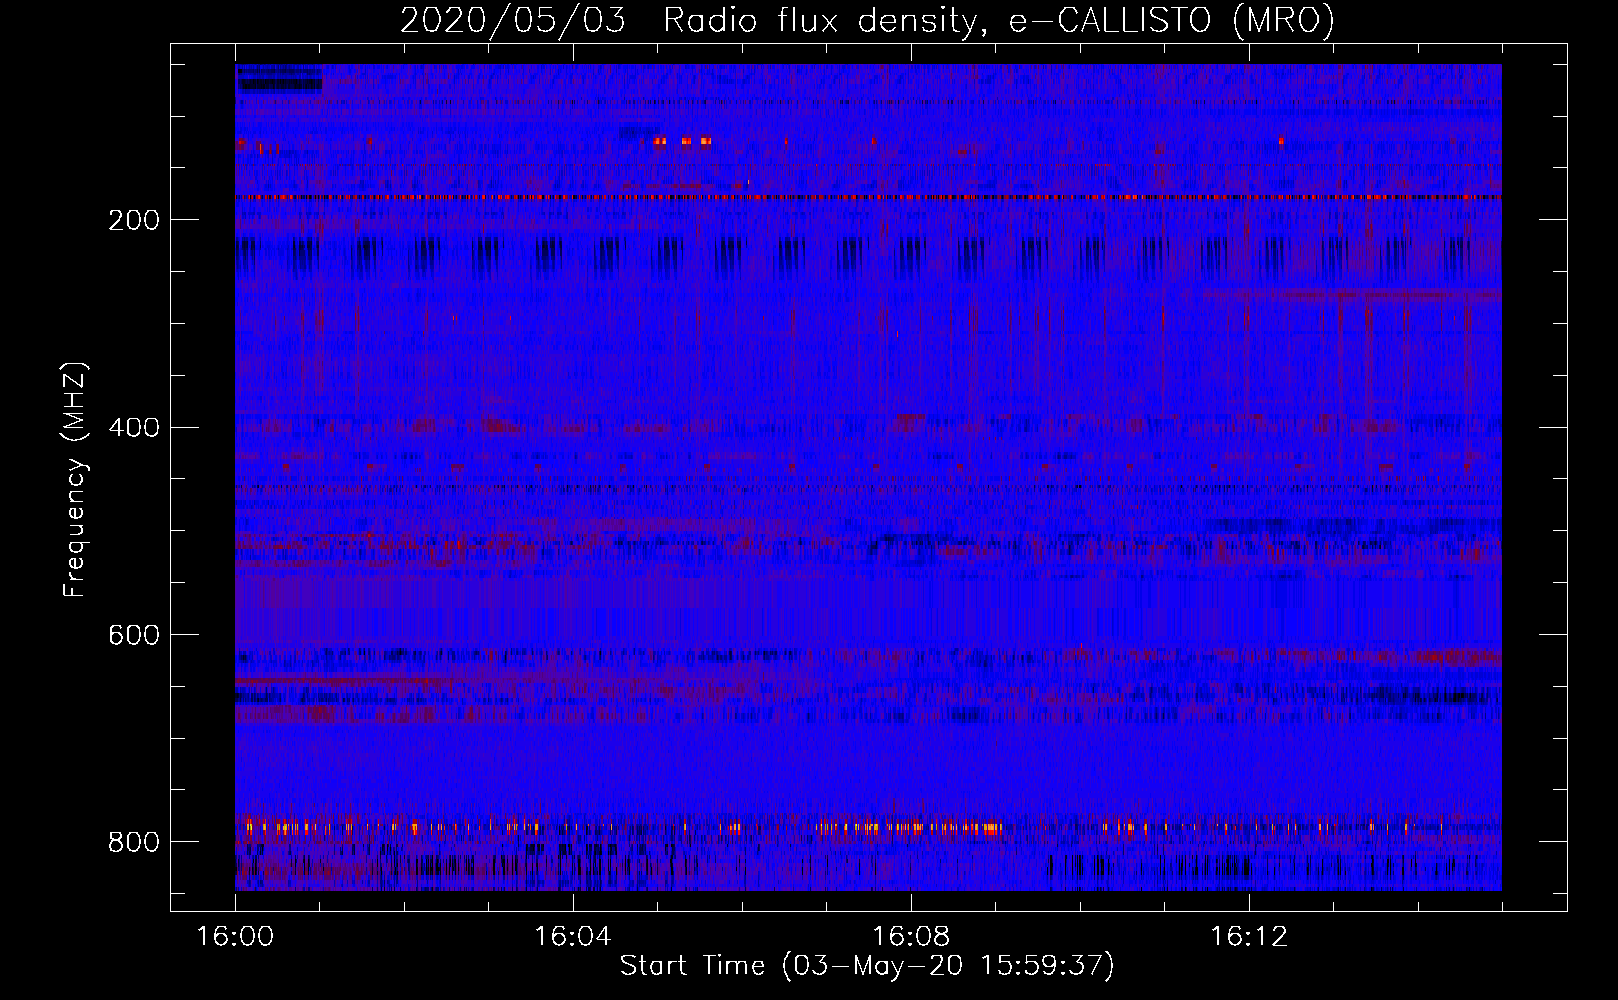Click the 16:12 time tick label

[x=1249, y=936]
